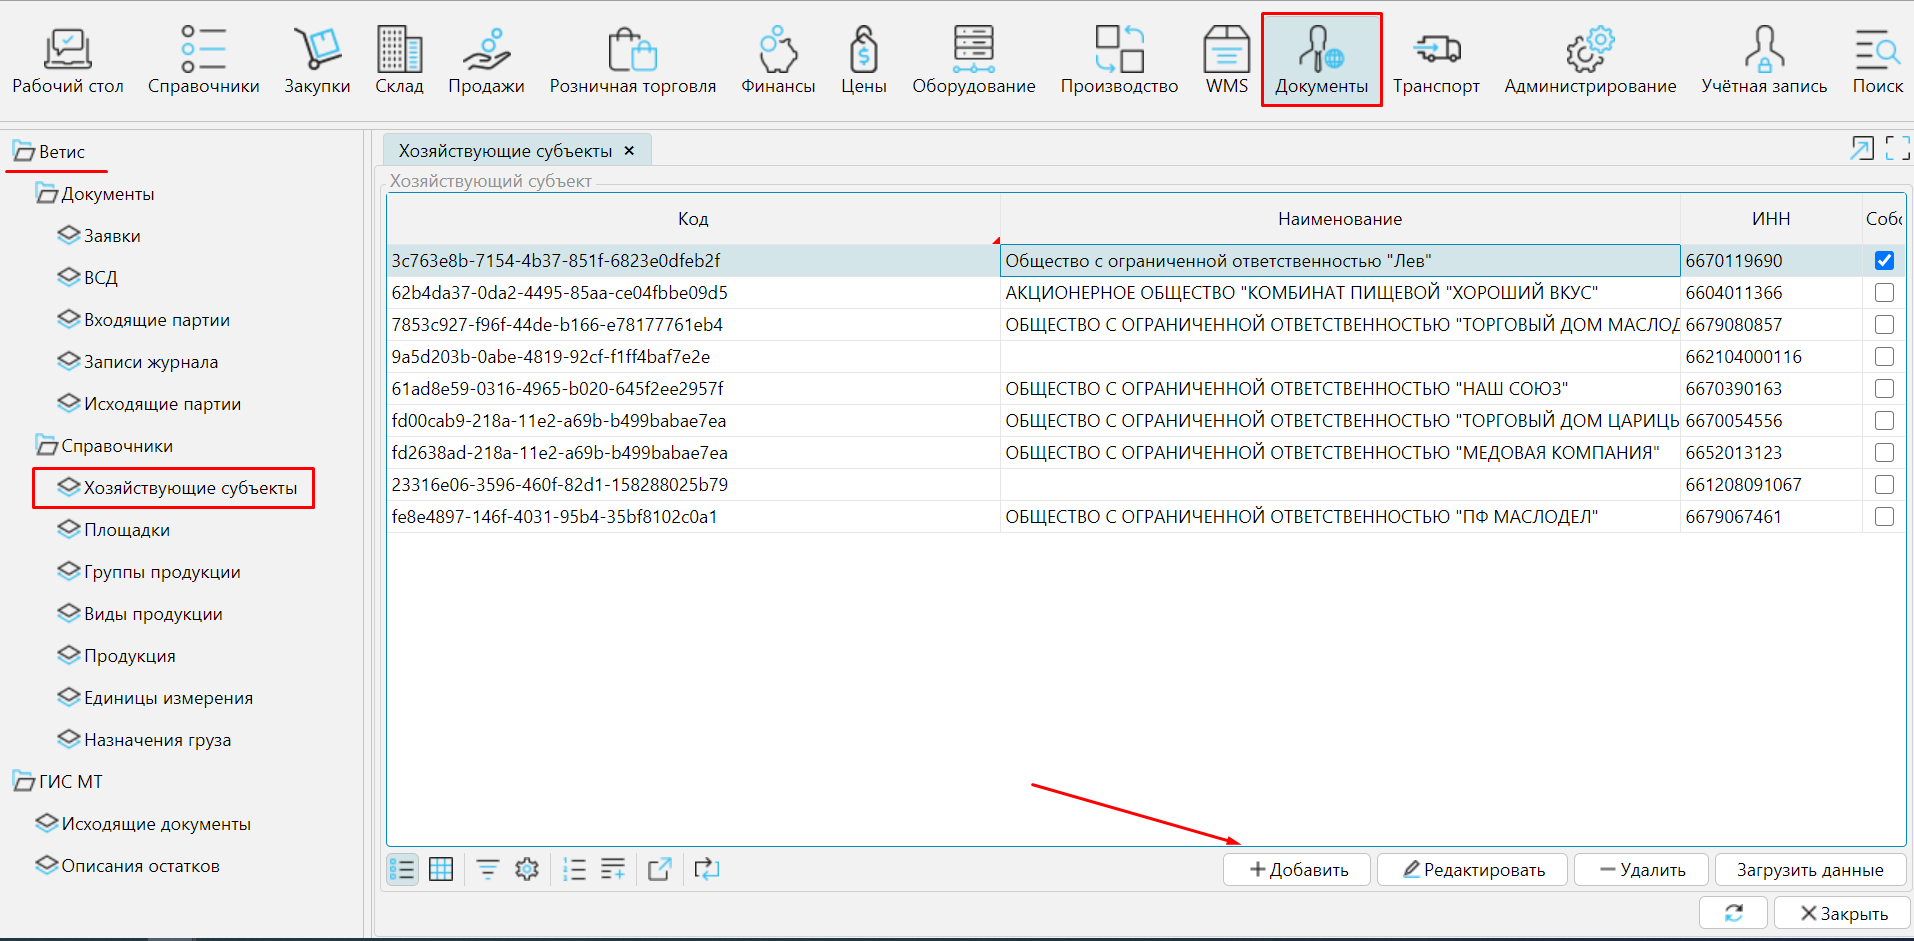Image resolution: width=1914 pixels, height=941 pixels.
Task: Click the export to external window icon
Action: pyautogui.click(x=659, y=870)
